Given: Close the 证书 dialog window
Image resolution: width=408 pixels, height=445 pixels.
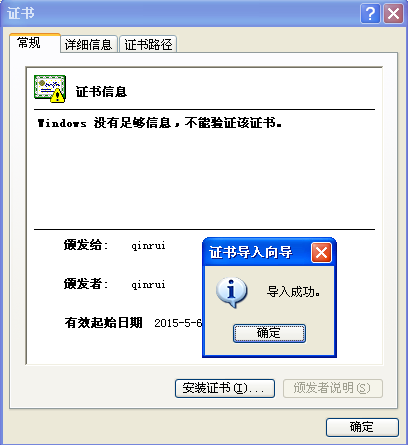Looking at the screenshot, I should (x=393, y=14).
